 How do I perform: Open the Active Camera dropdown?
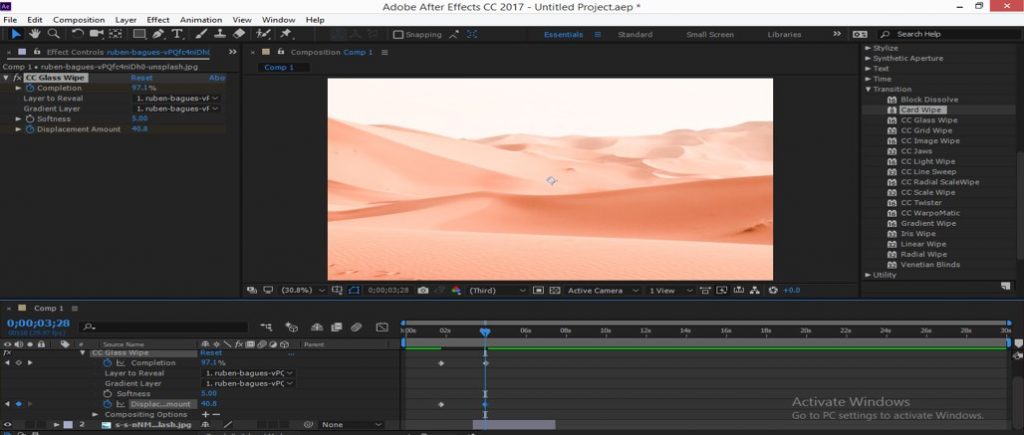(x=603, y=290)
